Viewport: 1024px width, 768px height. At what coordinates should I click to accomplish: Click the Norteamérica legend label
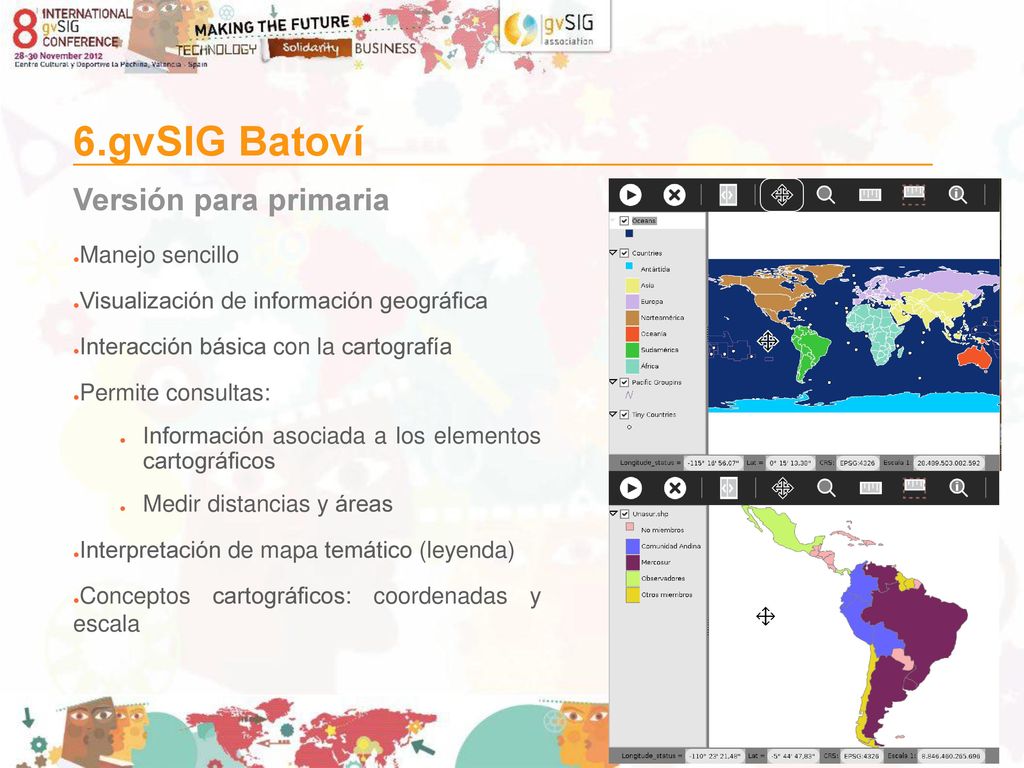662,317
